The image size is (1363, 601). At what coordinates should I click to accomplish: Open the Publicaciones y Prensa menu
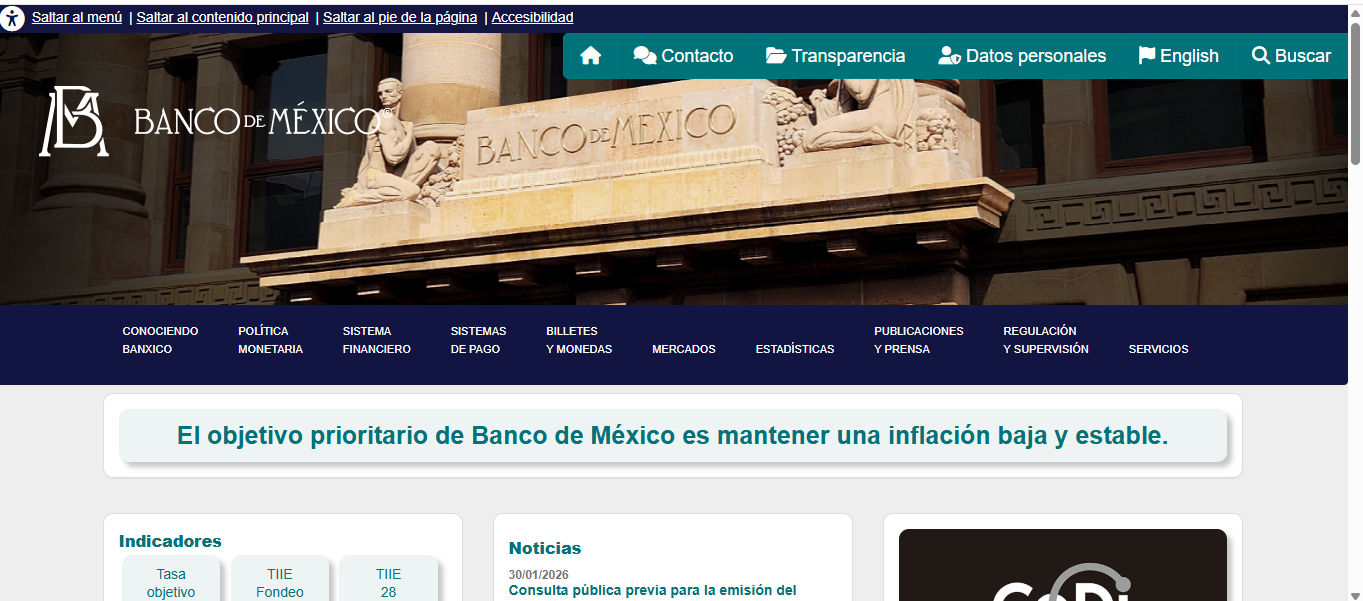point(919,340)
